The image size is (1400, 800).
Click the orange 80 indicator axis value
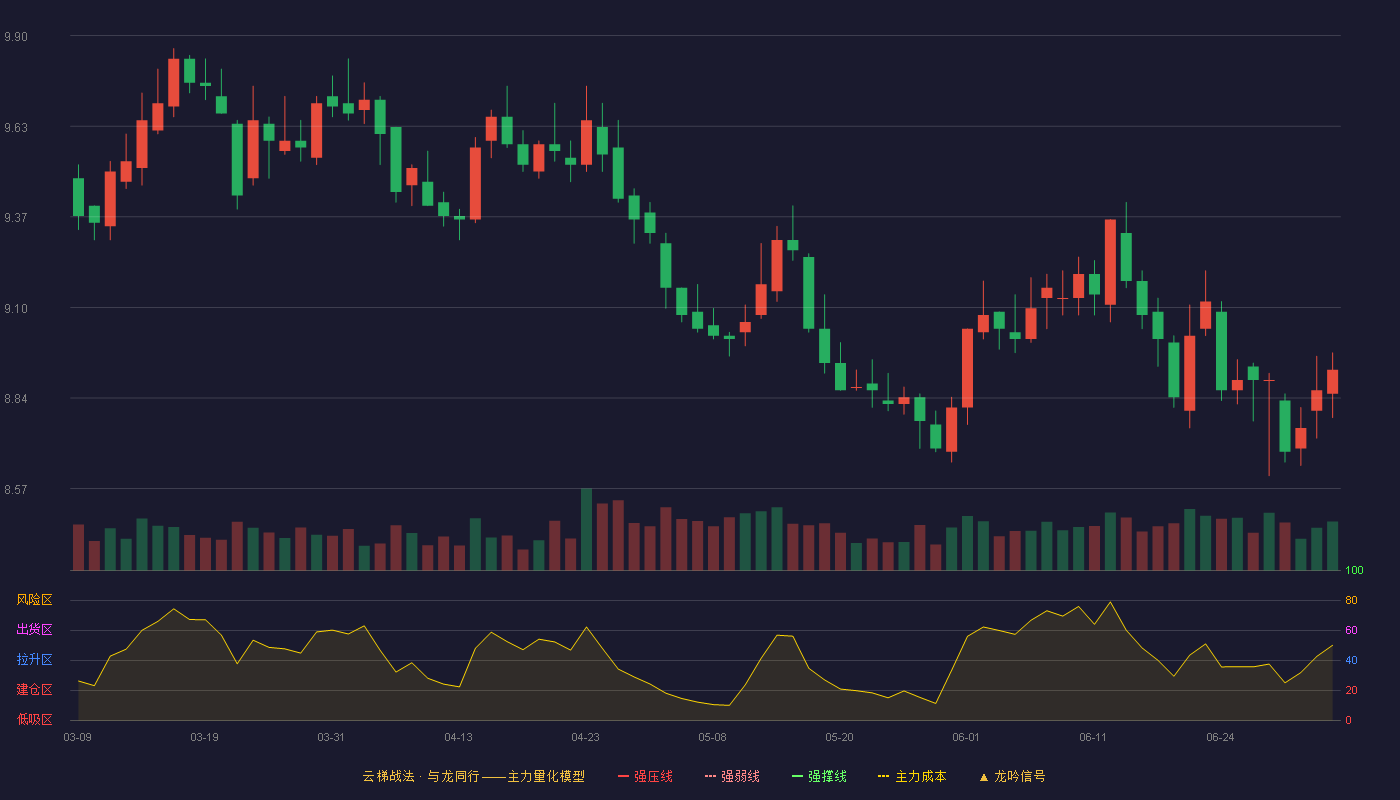(1351, 601)
